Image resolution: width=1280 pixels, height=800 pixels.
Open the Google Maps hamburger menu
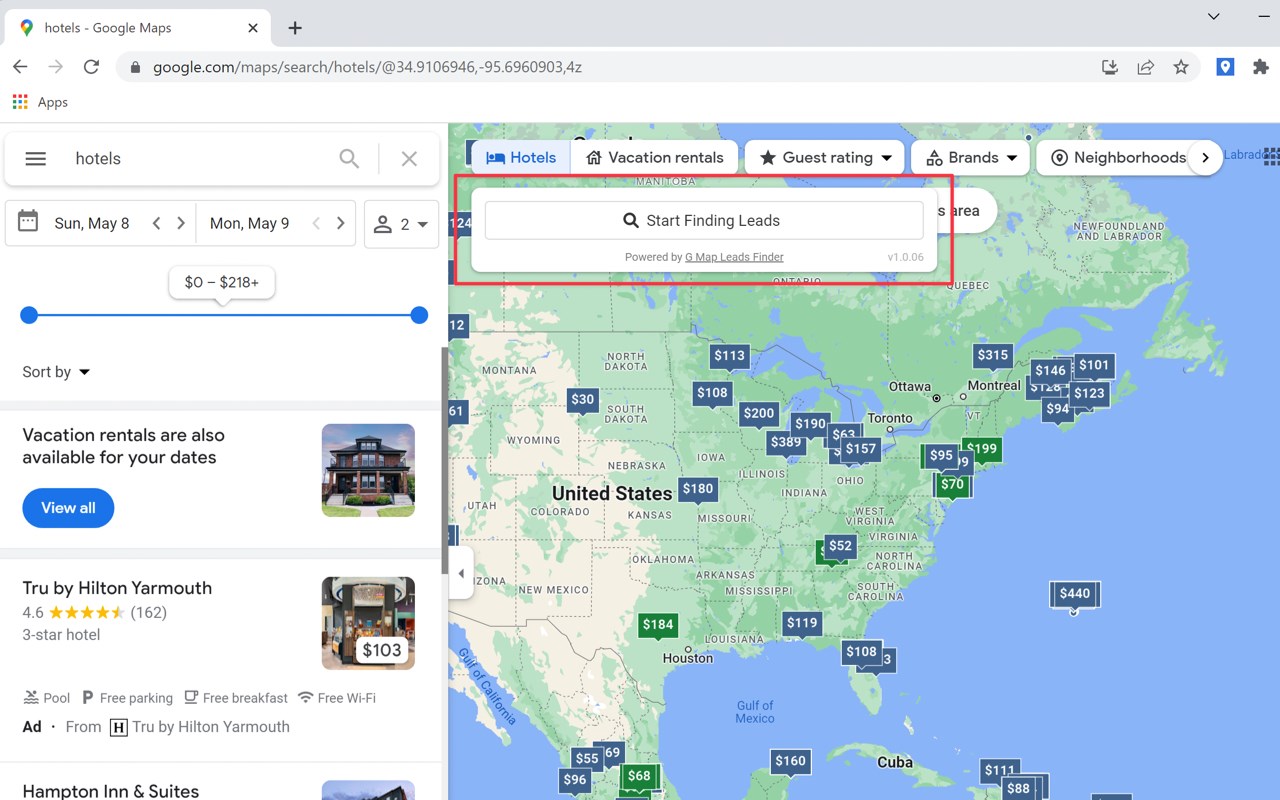(36, 159)
